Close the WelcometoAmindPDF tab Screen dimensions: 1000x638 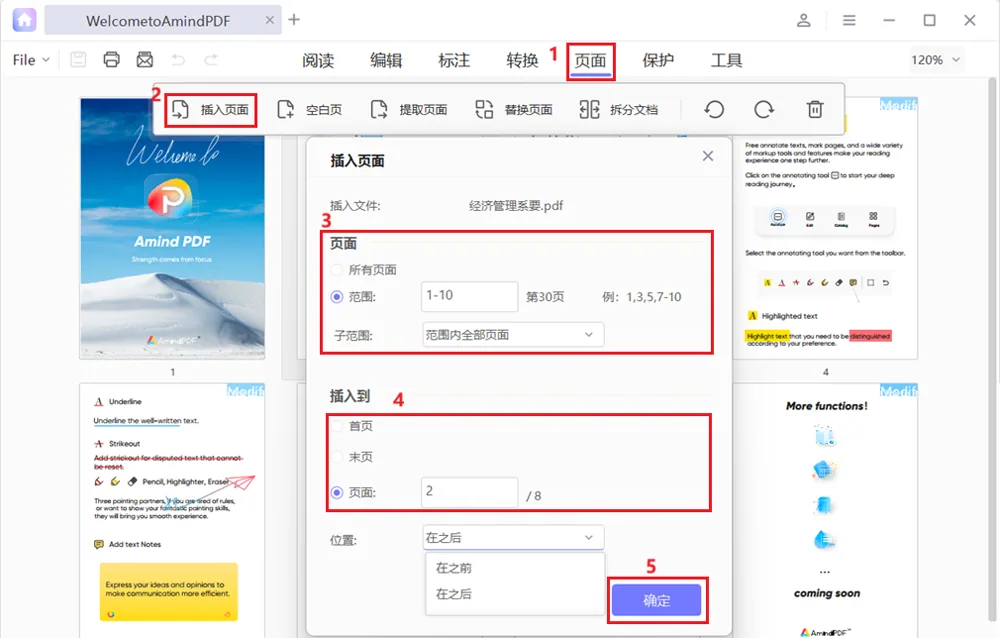(270, 20)
